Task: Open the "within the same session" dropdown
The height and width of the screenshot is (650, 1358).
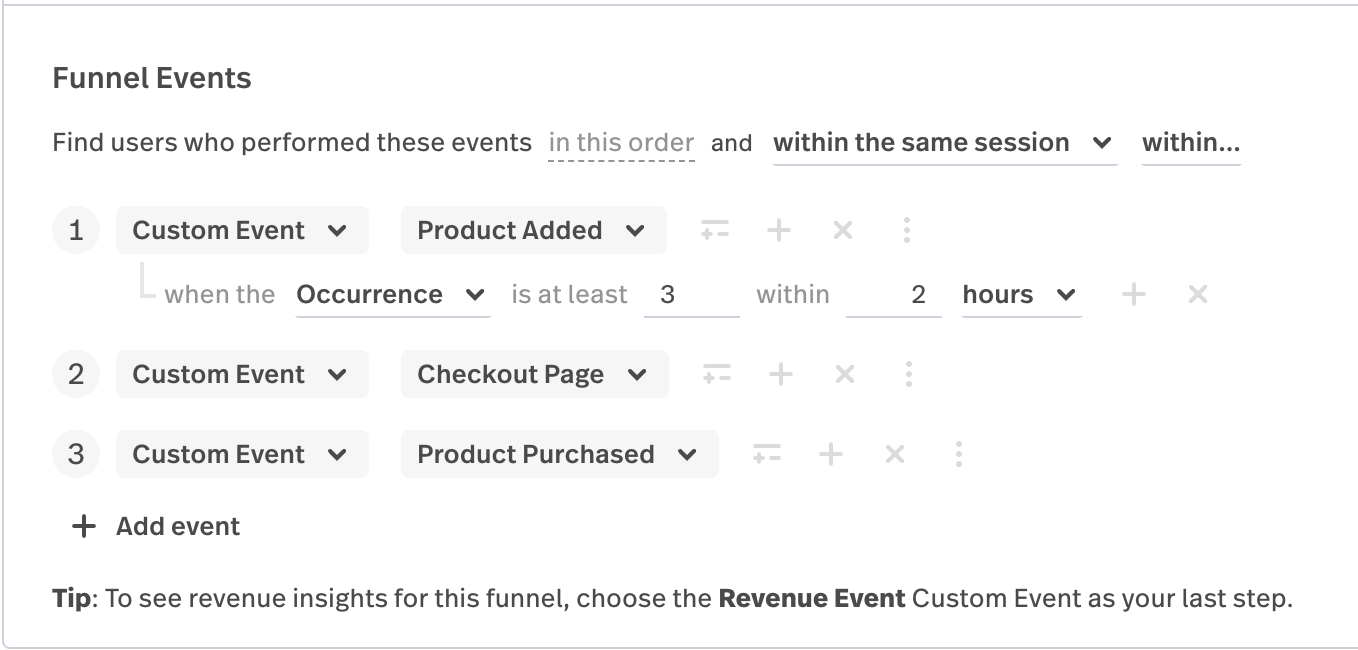Action: tap(944, 143)
